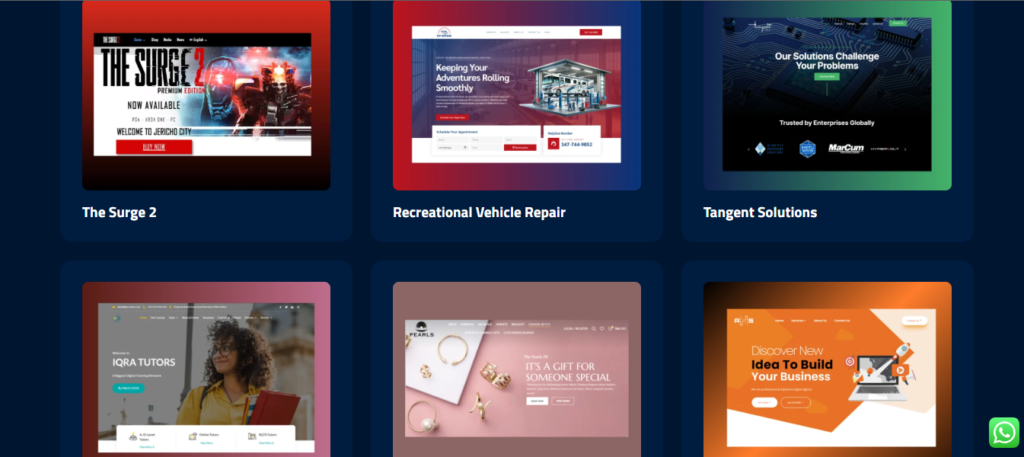This screenshot has height=457, width=1024.
Task: Click red button in RV Repair preview header
Action: point(589,32)
